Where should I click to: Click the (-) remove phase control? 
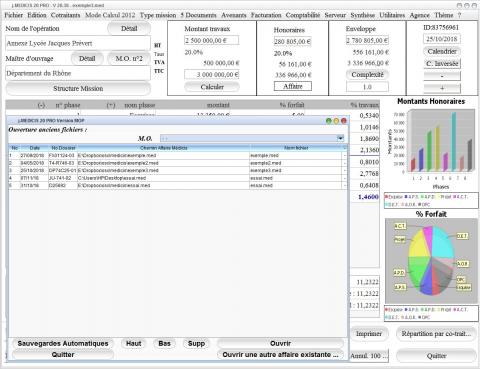click(x=41, y=105)
